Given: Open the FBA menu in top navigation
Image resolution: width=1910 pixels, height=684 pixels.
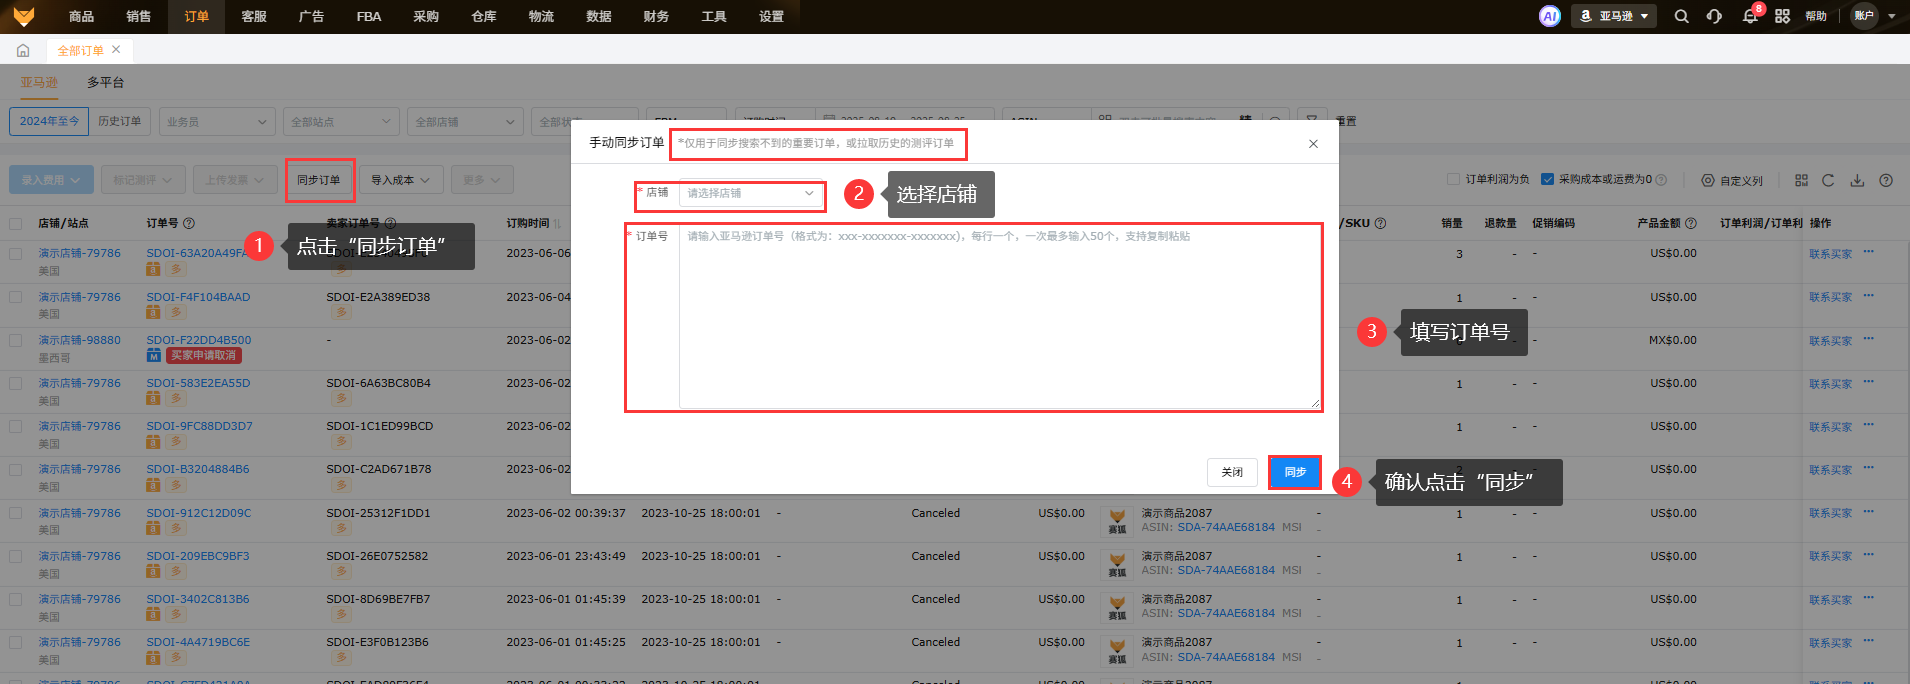Looking at the screenshot, I should coord(369,16).
